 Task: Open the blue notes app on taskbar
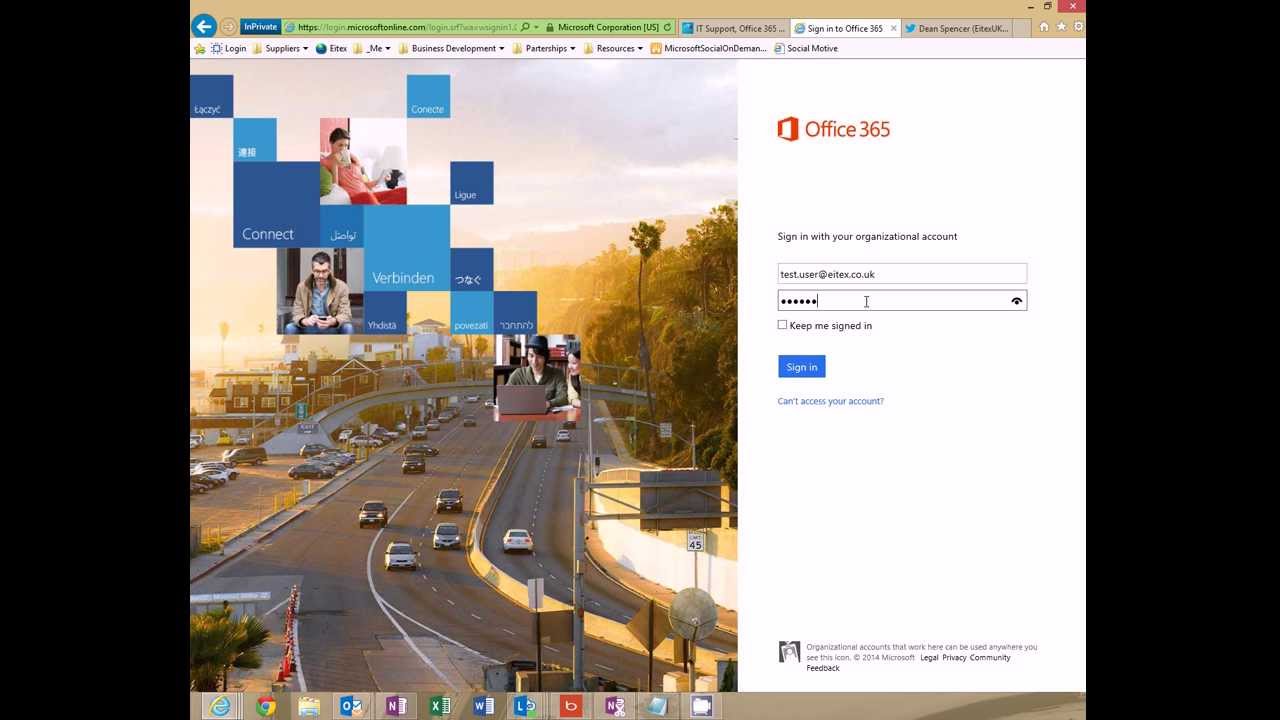click(657, 706)
